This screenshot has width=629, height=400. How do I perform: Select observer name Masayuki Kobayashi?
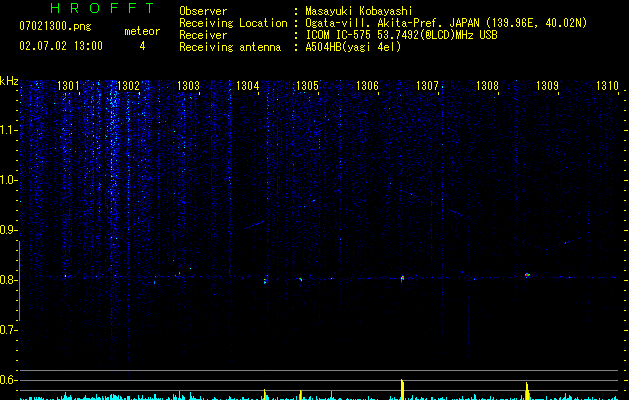point(359,11)
